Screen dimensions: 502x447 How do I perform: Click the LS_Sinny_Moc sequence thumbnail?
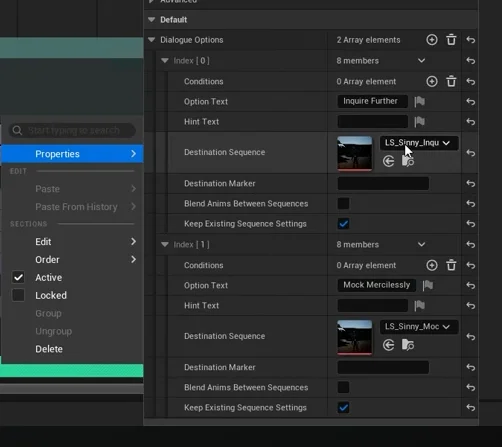354,337
